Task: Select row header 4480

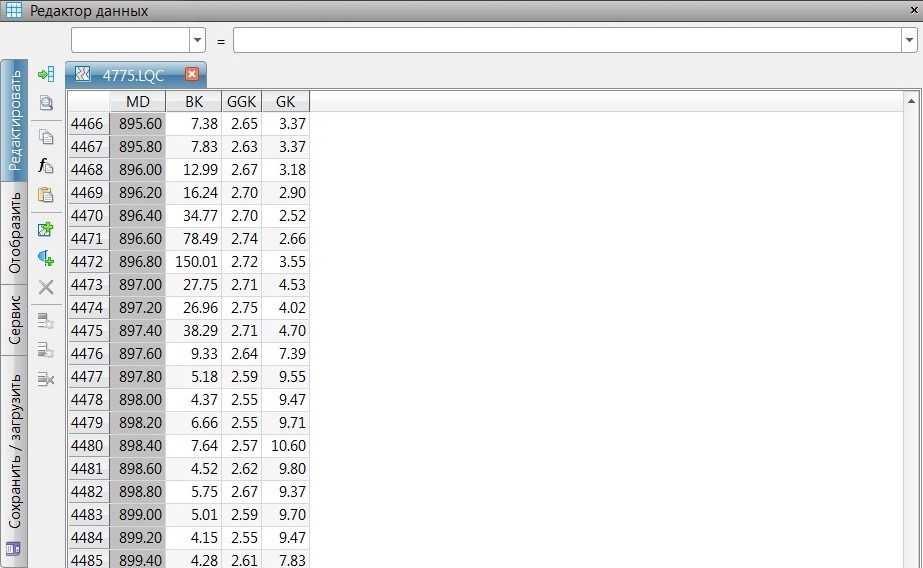Action: tap(88, 446)
